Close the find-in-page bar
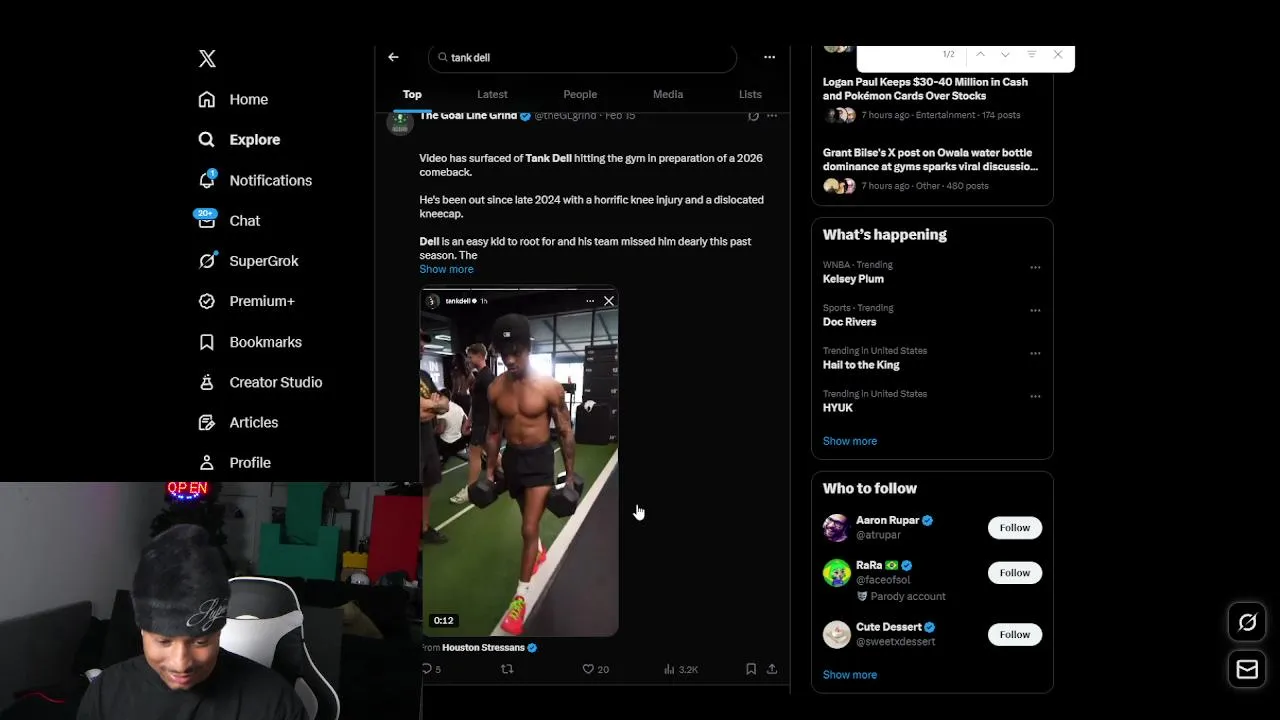 [1057, 54]
